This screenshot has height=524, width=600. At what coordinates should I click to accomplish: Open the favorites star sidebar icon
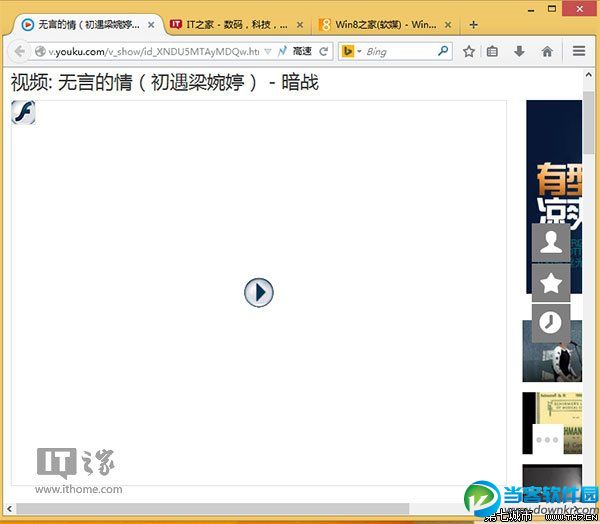551,283
